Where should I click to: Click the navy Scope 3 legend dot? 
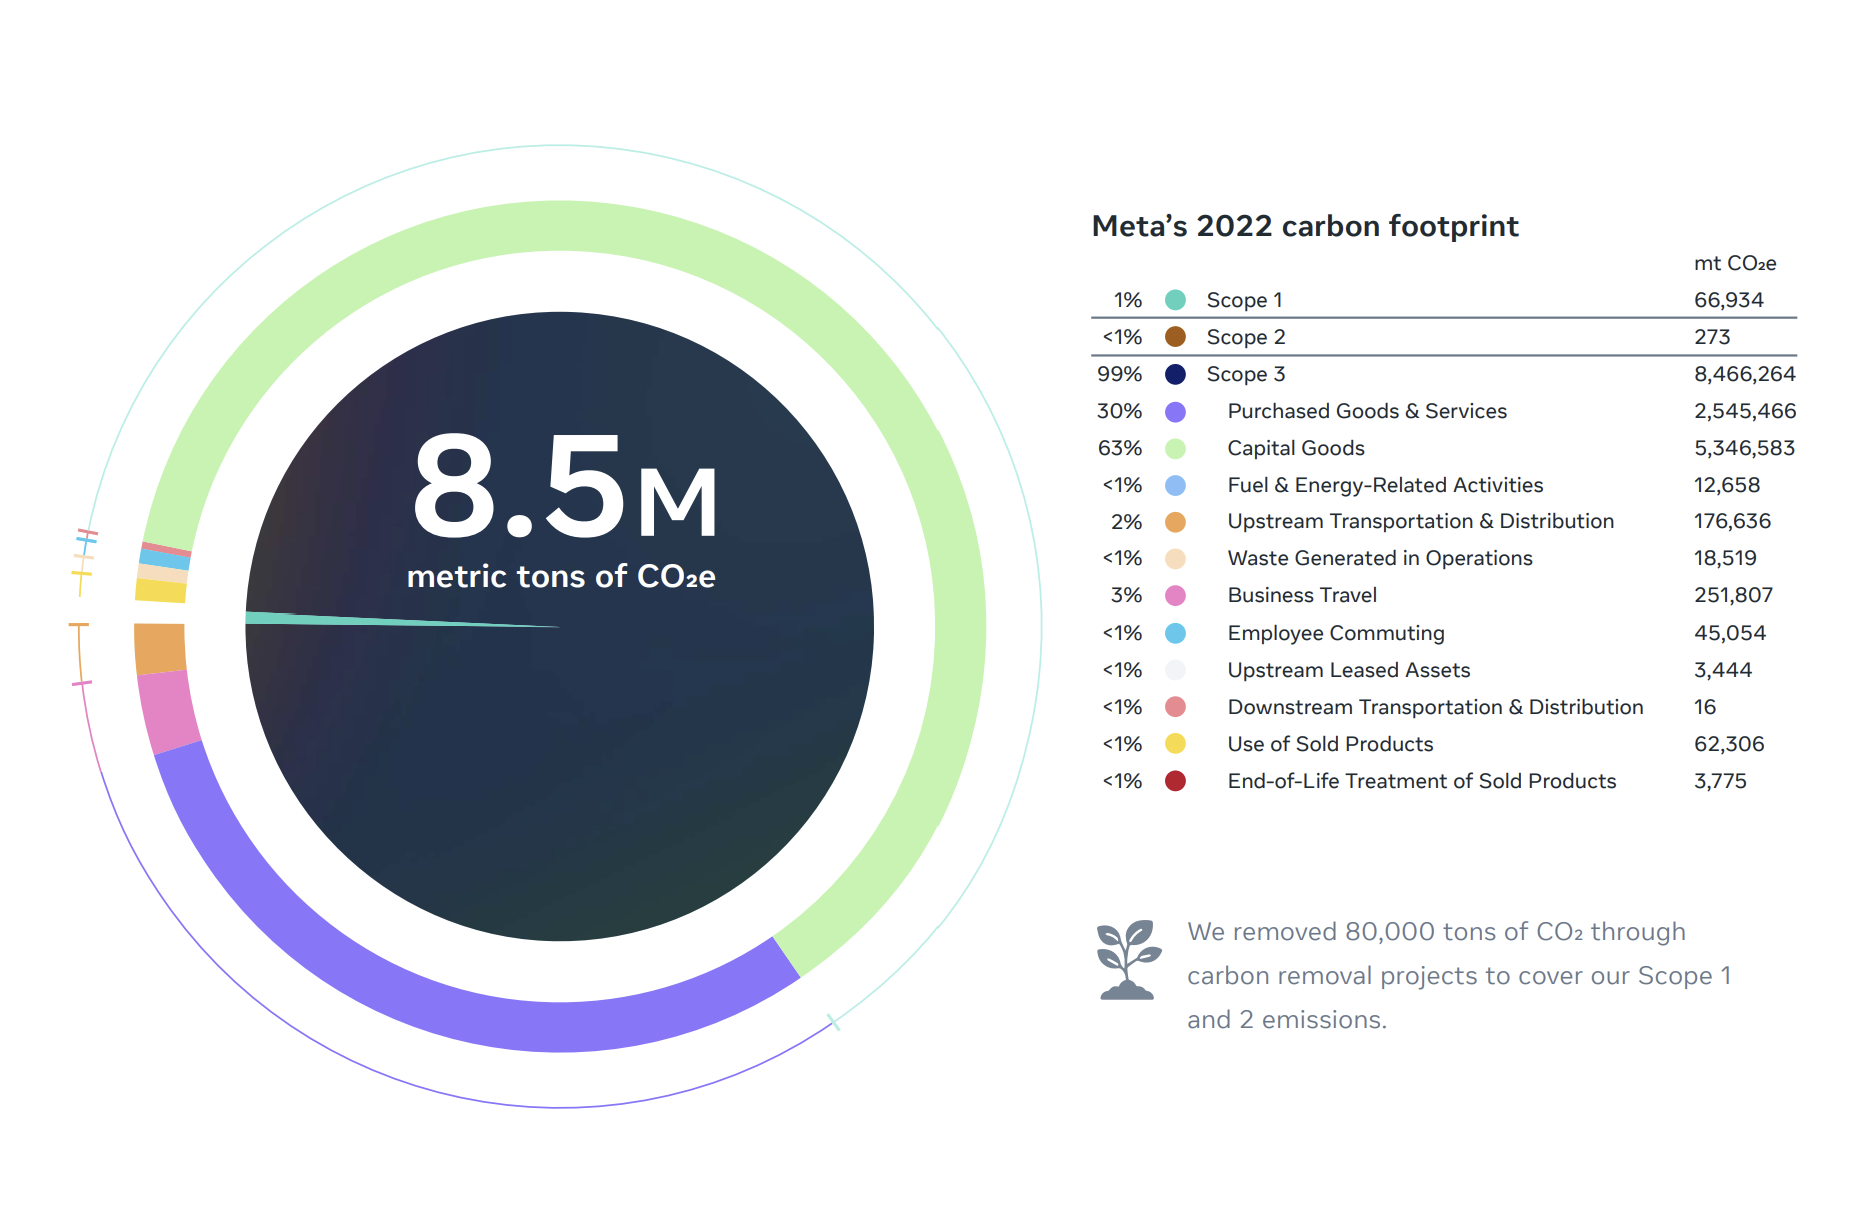[1175, 374]
